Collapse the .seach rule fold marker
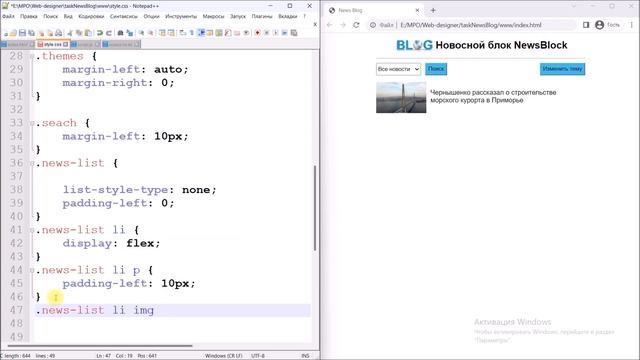This screenshot has width=640, height=360. 31,123
